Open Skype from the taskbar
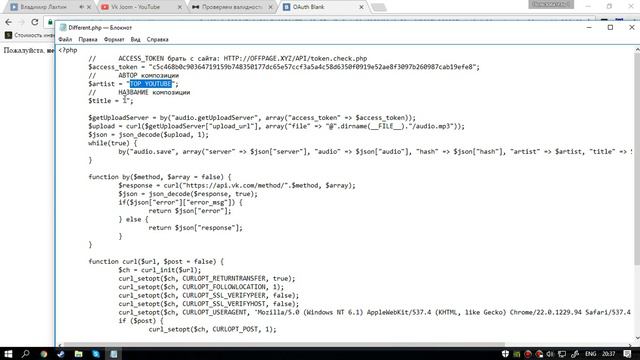This screenshot has width=640, height=360. coord(96,354)
